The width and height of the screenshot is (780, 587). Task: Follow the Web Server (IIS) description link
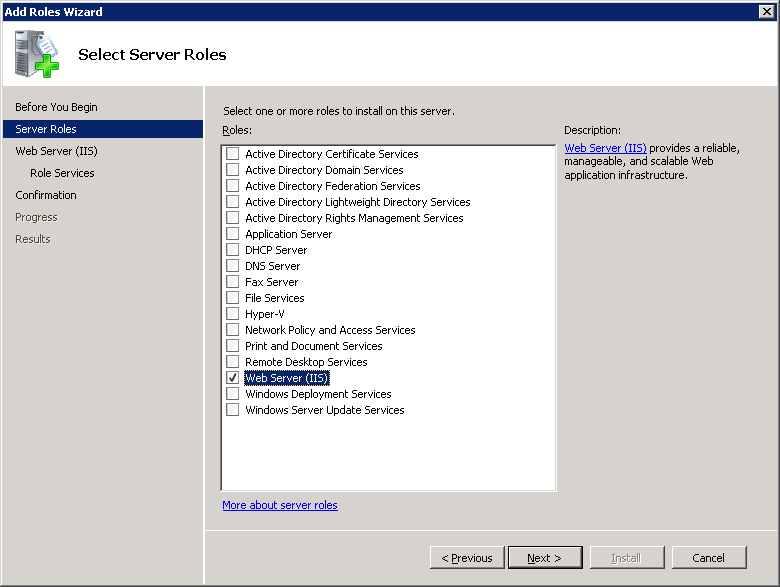coord(605,148)
